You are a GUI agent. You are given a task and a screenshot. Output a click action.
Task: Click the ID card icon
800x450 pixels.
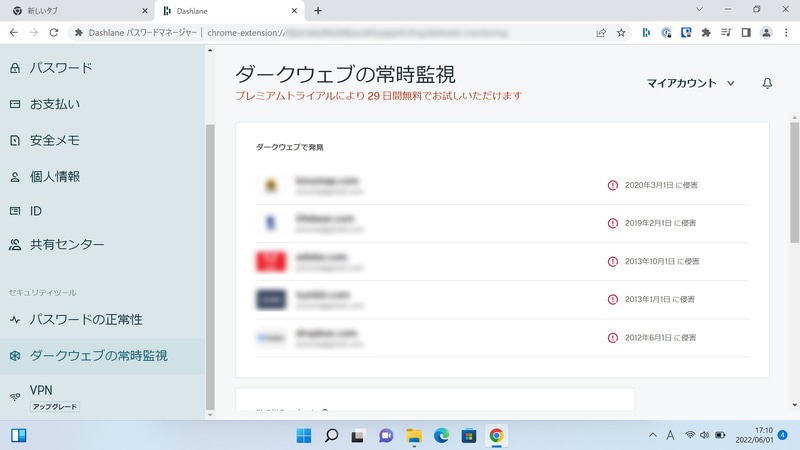point(15,211)
